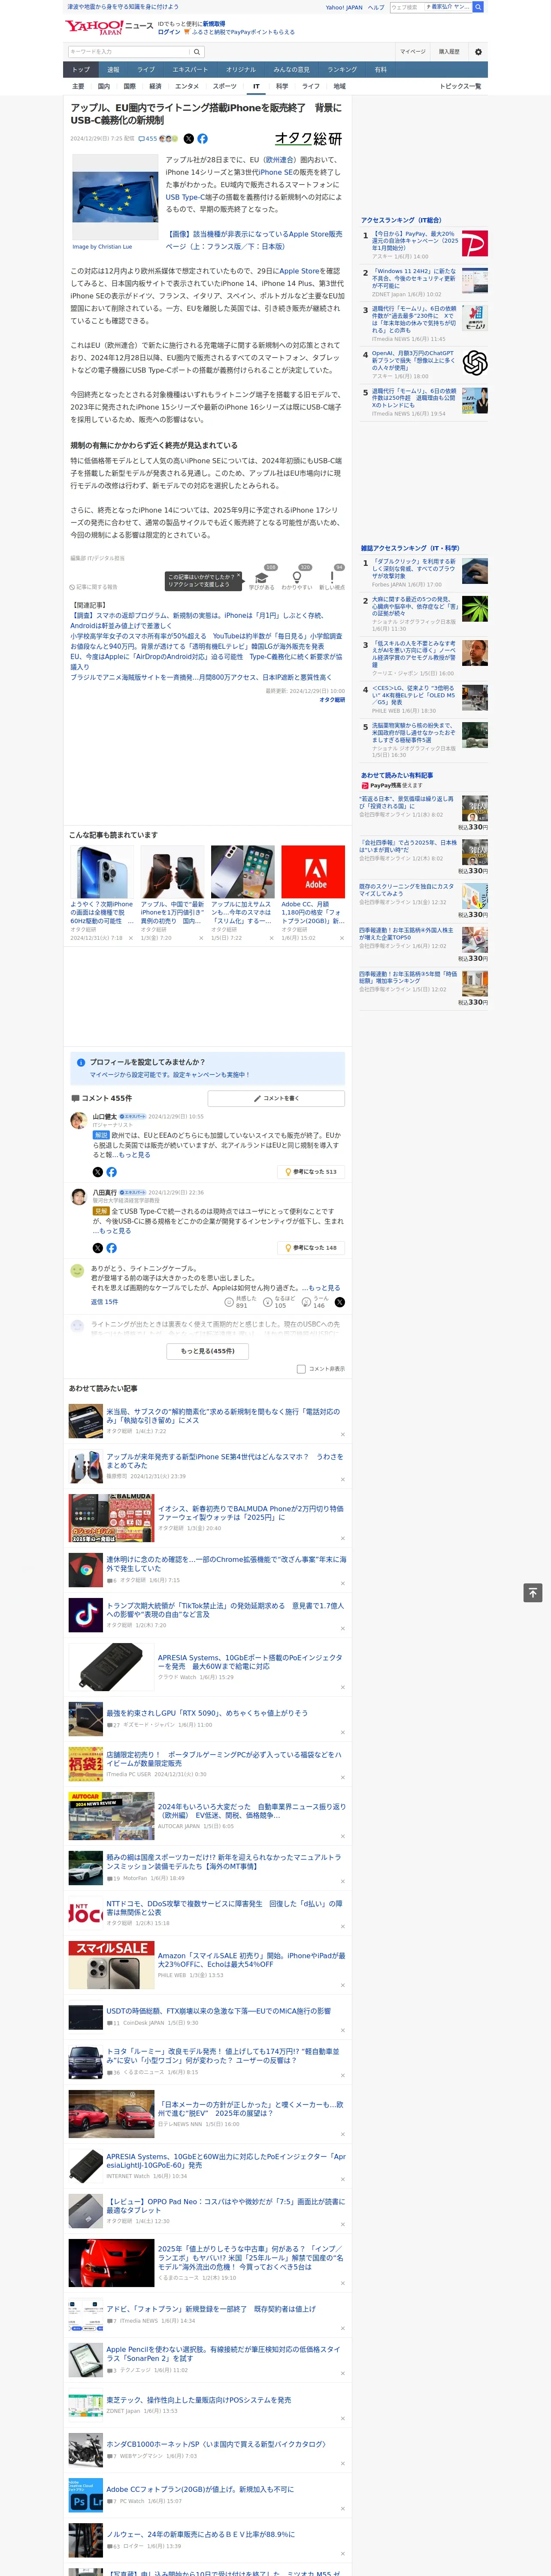Click 記事に関する報告 report link
Image resolution: width=551 pixels, height=2576 pixels.
click(x=93, y=587)
